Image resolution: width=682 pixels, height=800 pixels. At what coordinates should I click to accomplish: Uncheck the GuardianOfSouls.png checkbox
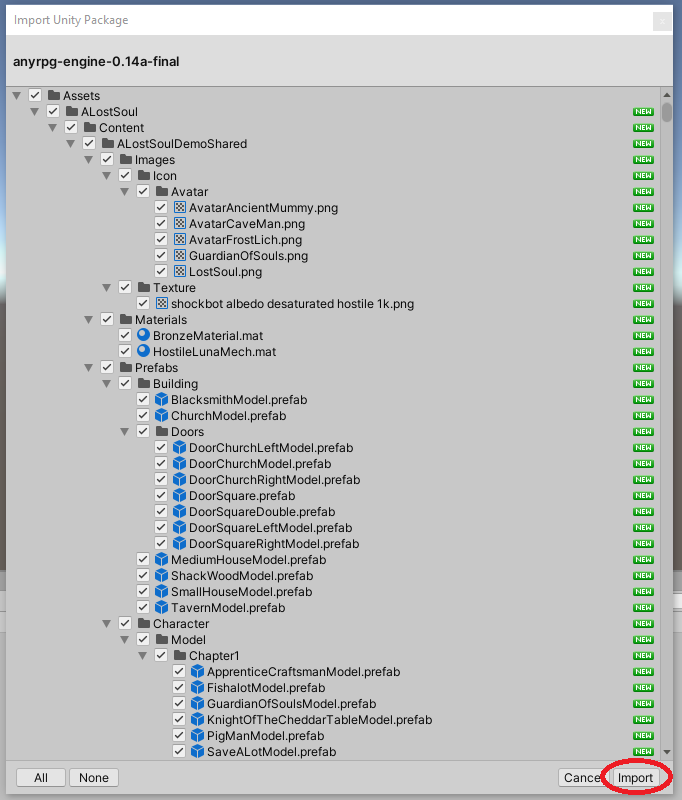coord(162,256)
